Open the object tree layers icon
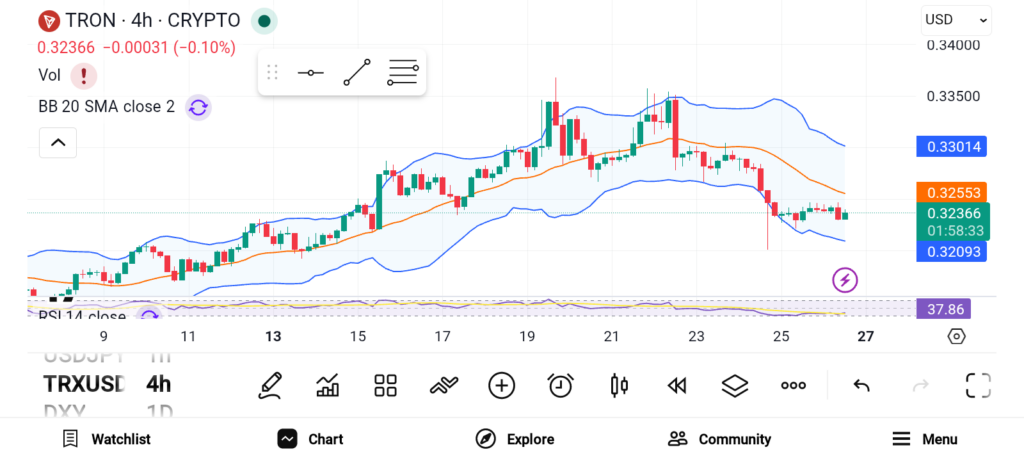The width and height of the screenshot is (1024, 461). click(x=735, y=385)
